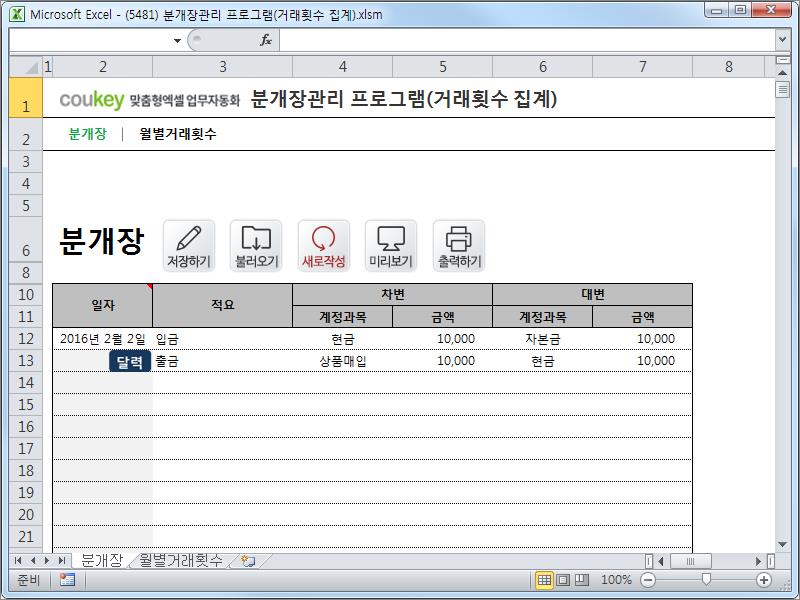Click the 출력하기 printer icon

(x=459, y=246)
